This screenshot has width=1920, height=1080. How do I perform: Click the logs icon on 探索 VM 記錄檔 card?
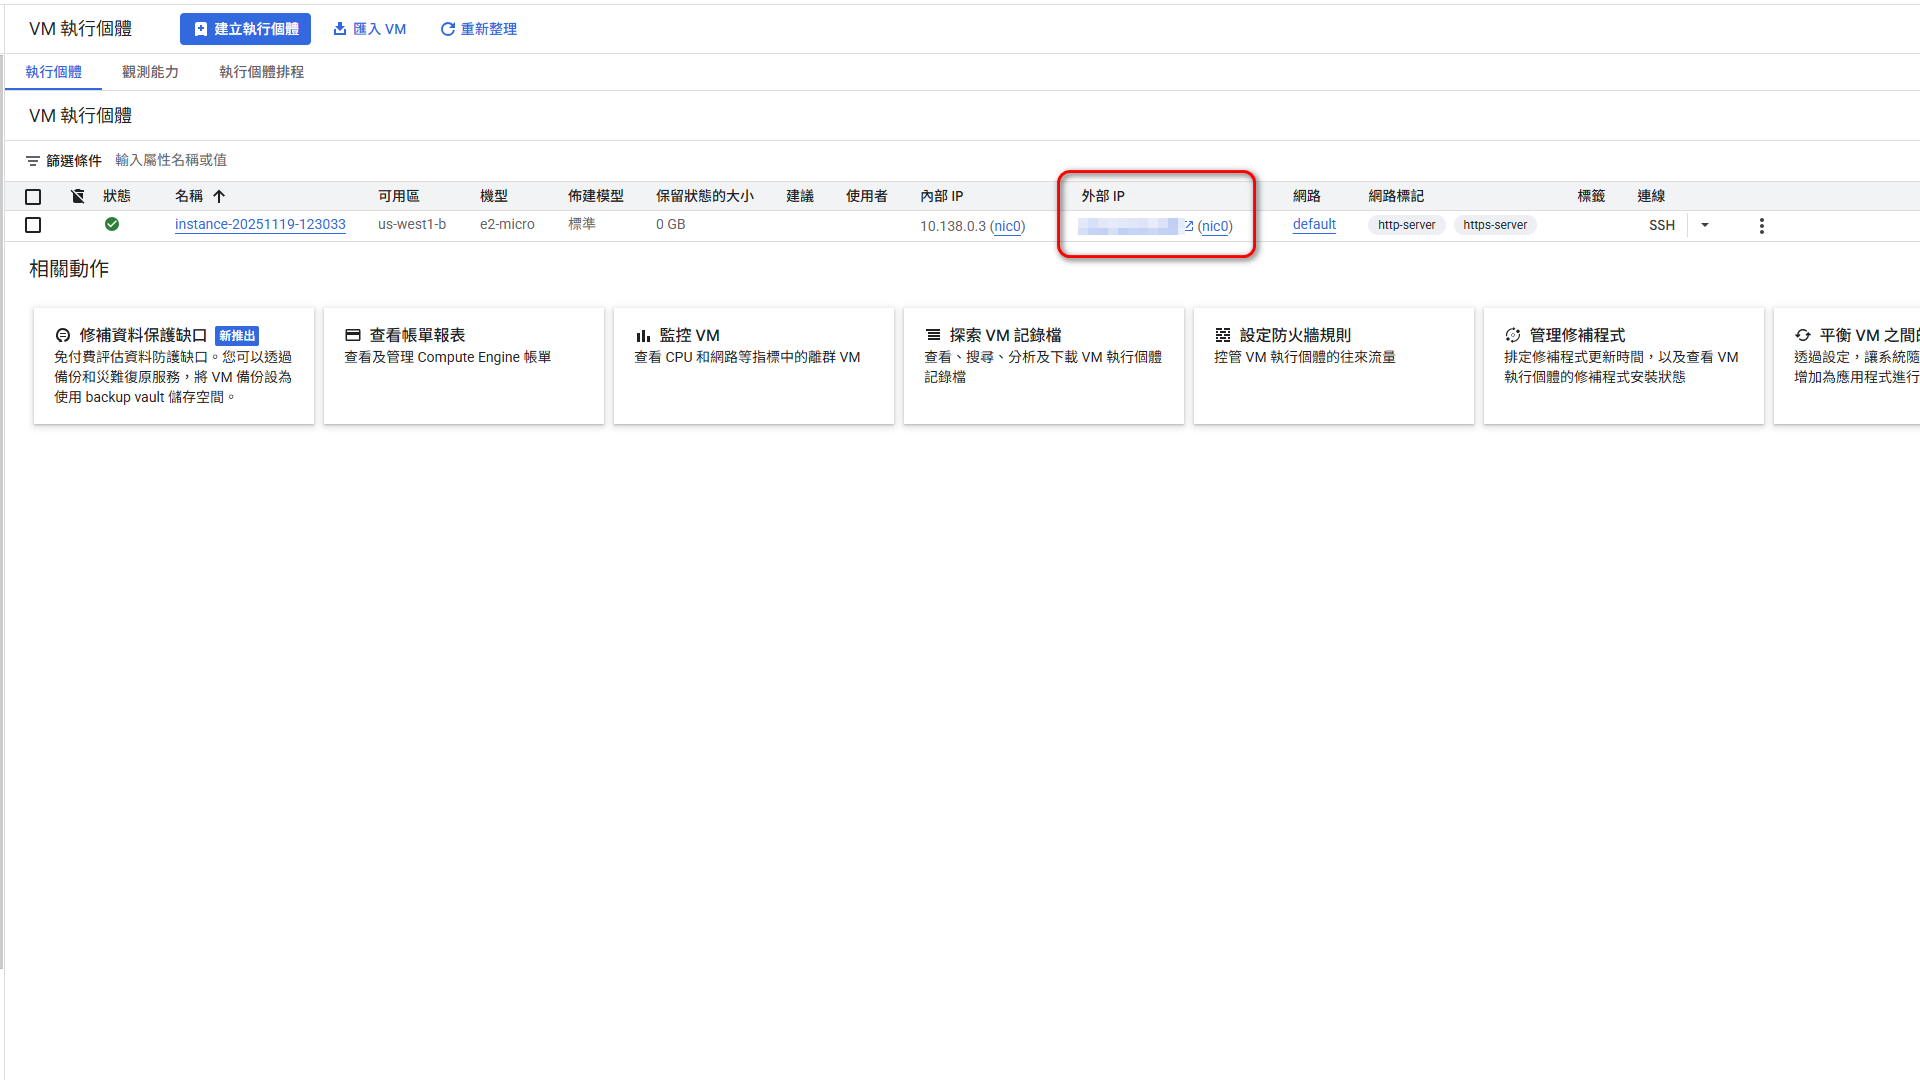point(934,335)
